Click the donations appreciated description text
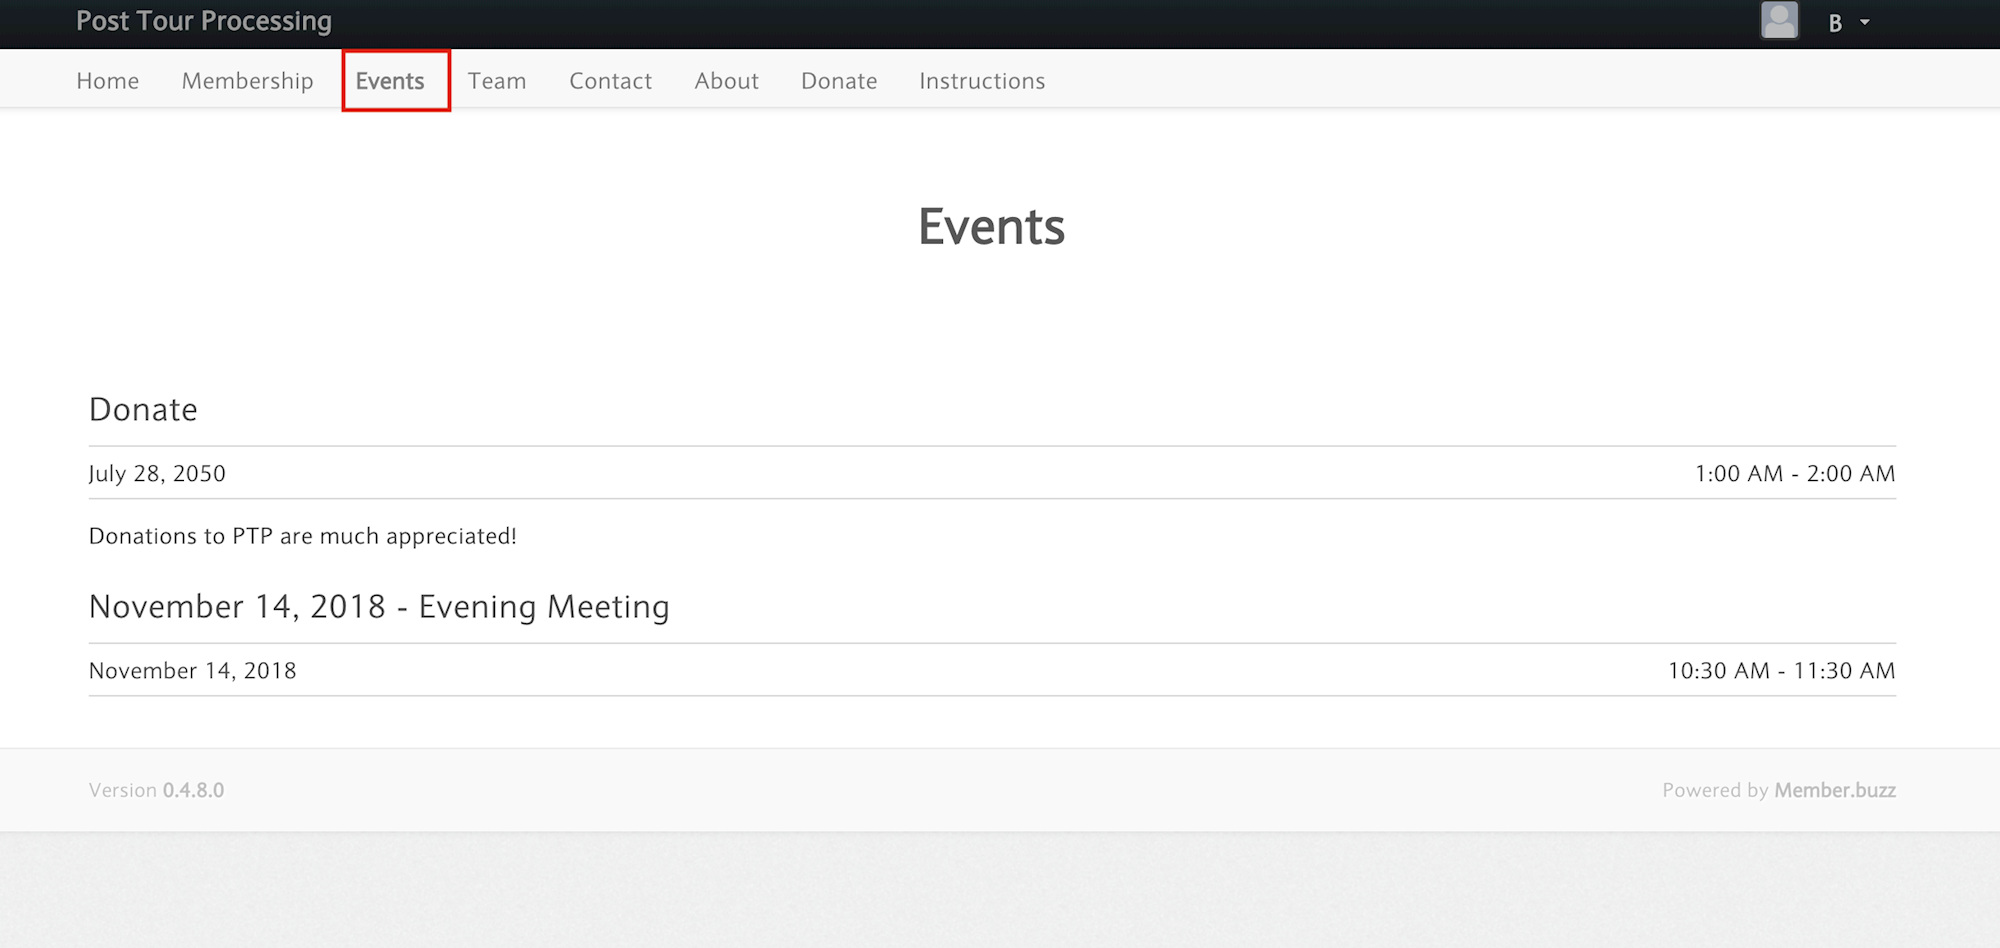 coord(302,536)
